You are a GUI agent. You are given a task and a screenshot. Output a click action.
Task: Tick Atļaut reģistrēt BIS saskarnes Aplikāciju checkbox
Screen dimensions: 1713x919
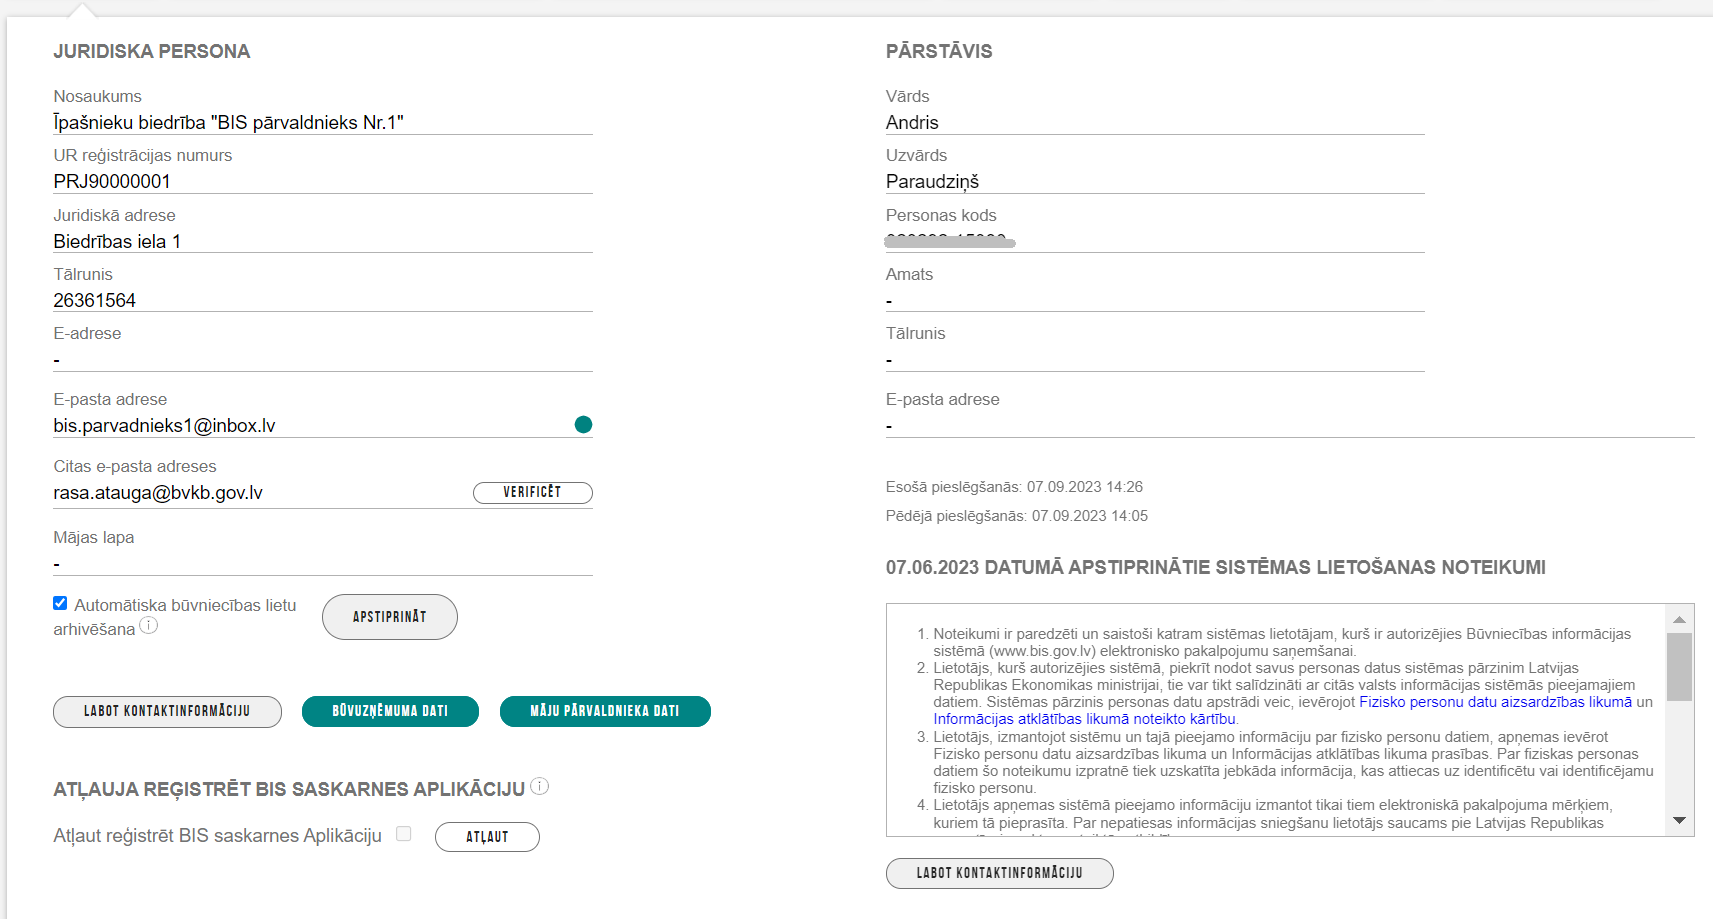pyautogui.click(x=404, y=834)
